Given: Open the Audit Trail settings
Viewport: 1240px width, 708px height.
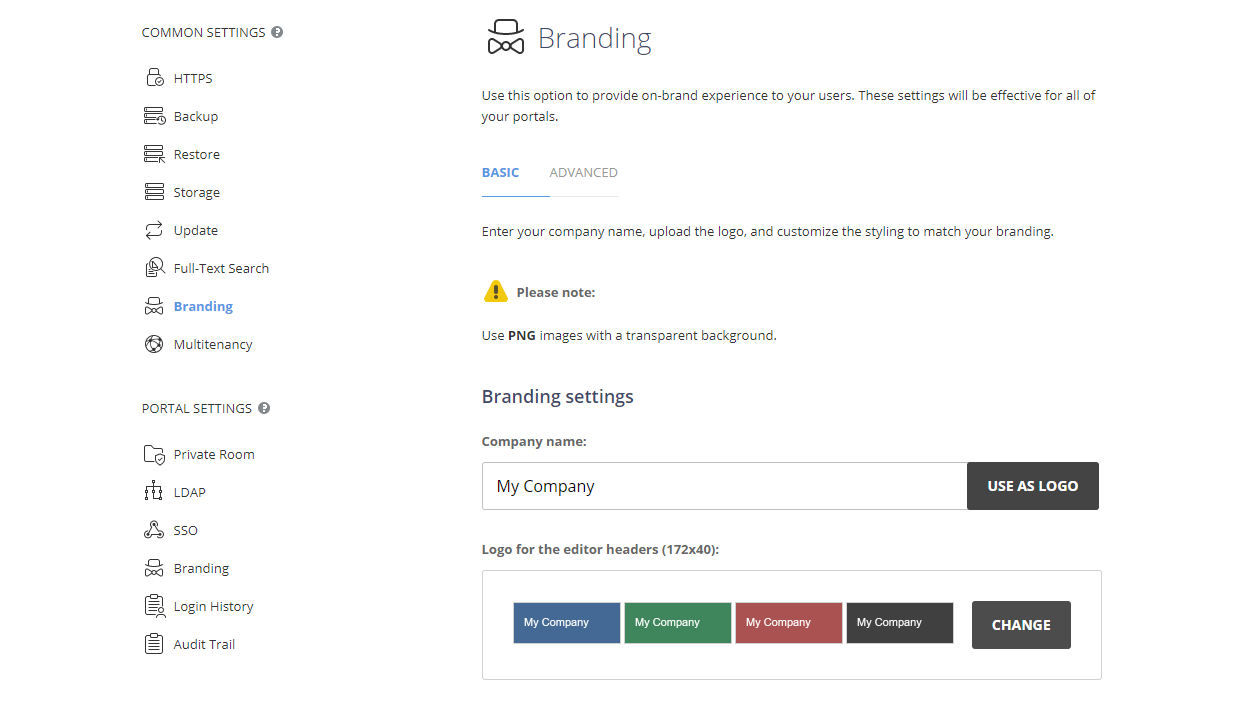Looking at the screenshot, I should click(x=154, y=643).
